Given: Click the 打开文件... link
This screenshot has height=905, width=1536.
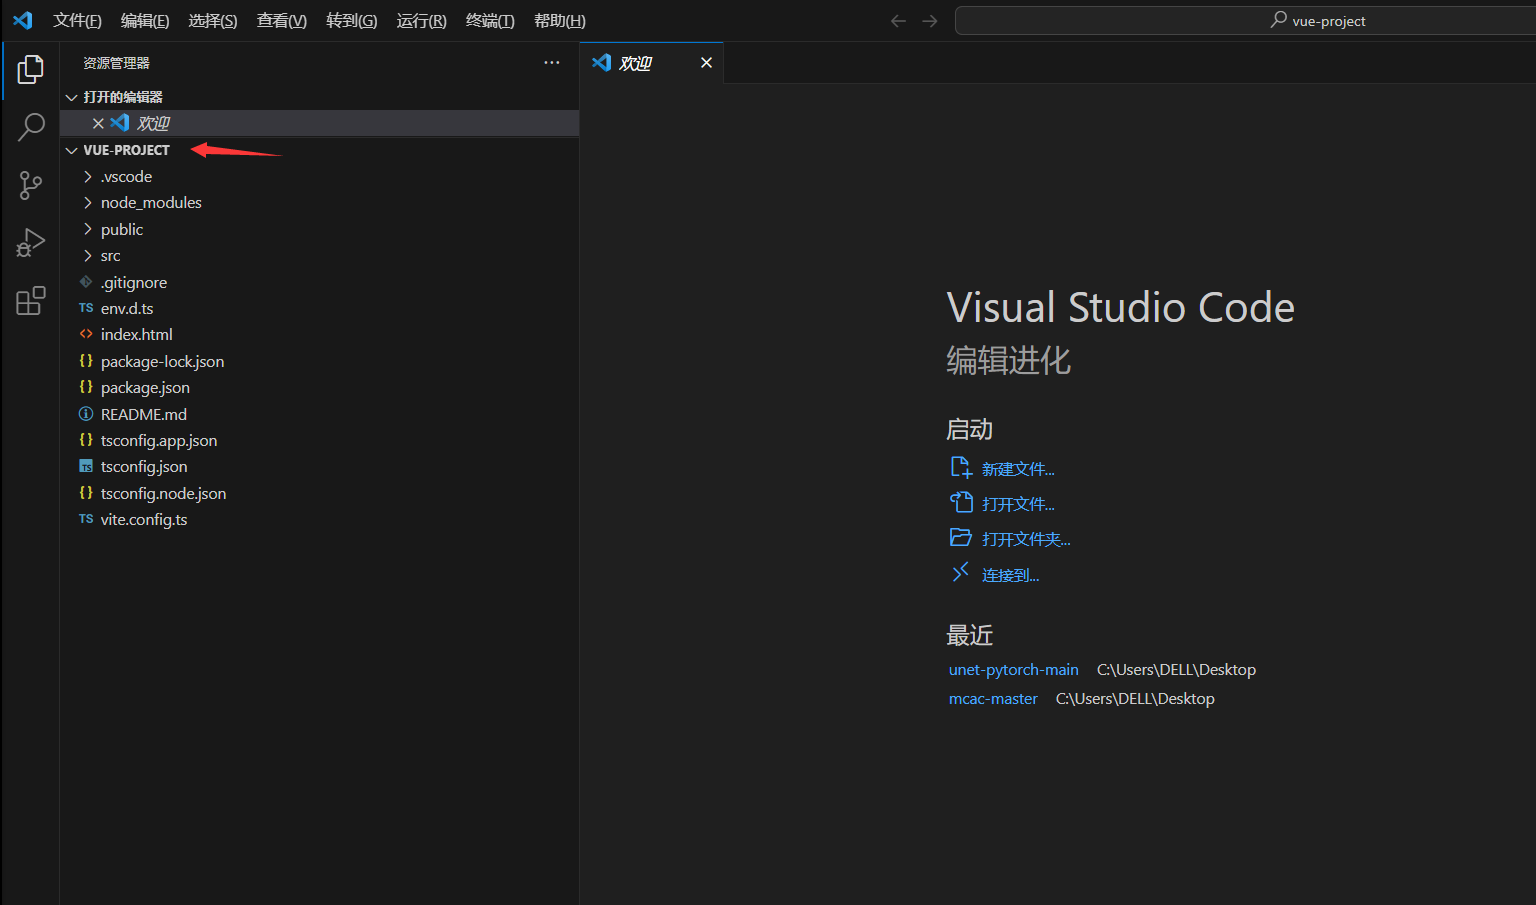Looking at the screenshot, I should tap(1018, 504).
